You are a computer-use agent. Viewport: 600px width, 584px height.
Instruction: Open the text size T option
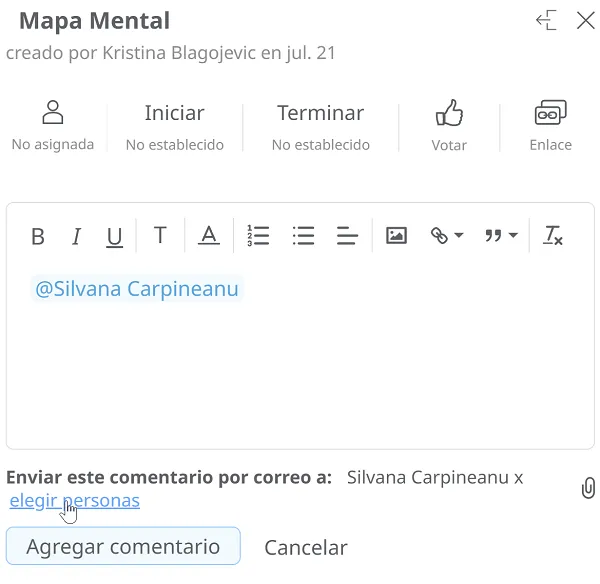[x=160, y=235]
